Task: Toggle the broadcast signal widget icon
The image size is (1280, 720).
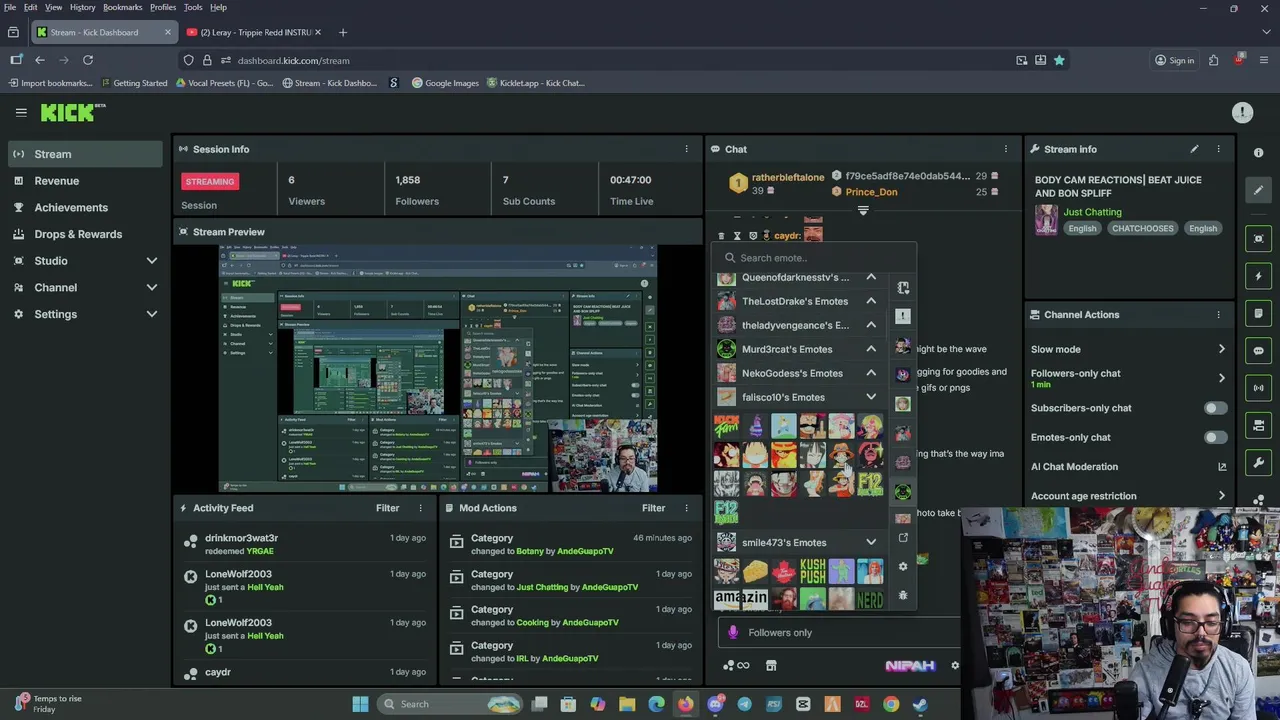Action: click(x=1259, y=387)
